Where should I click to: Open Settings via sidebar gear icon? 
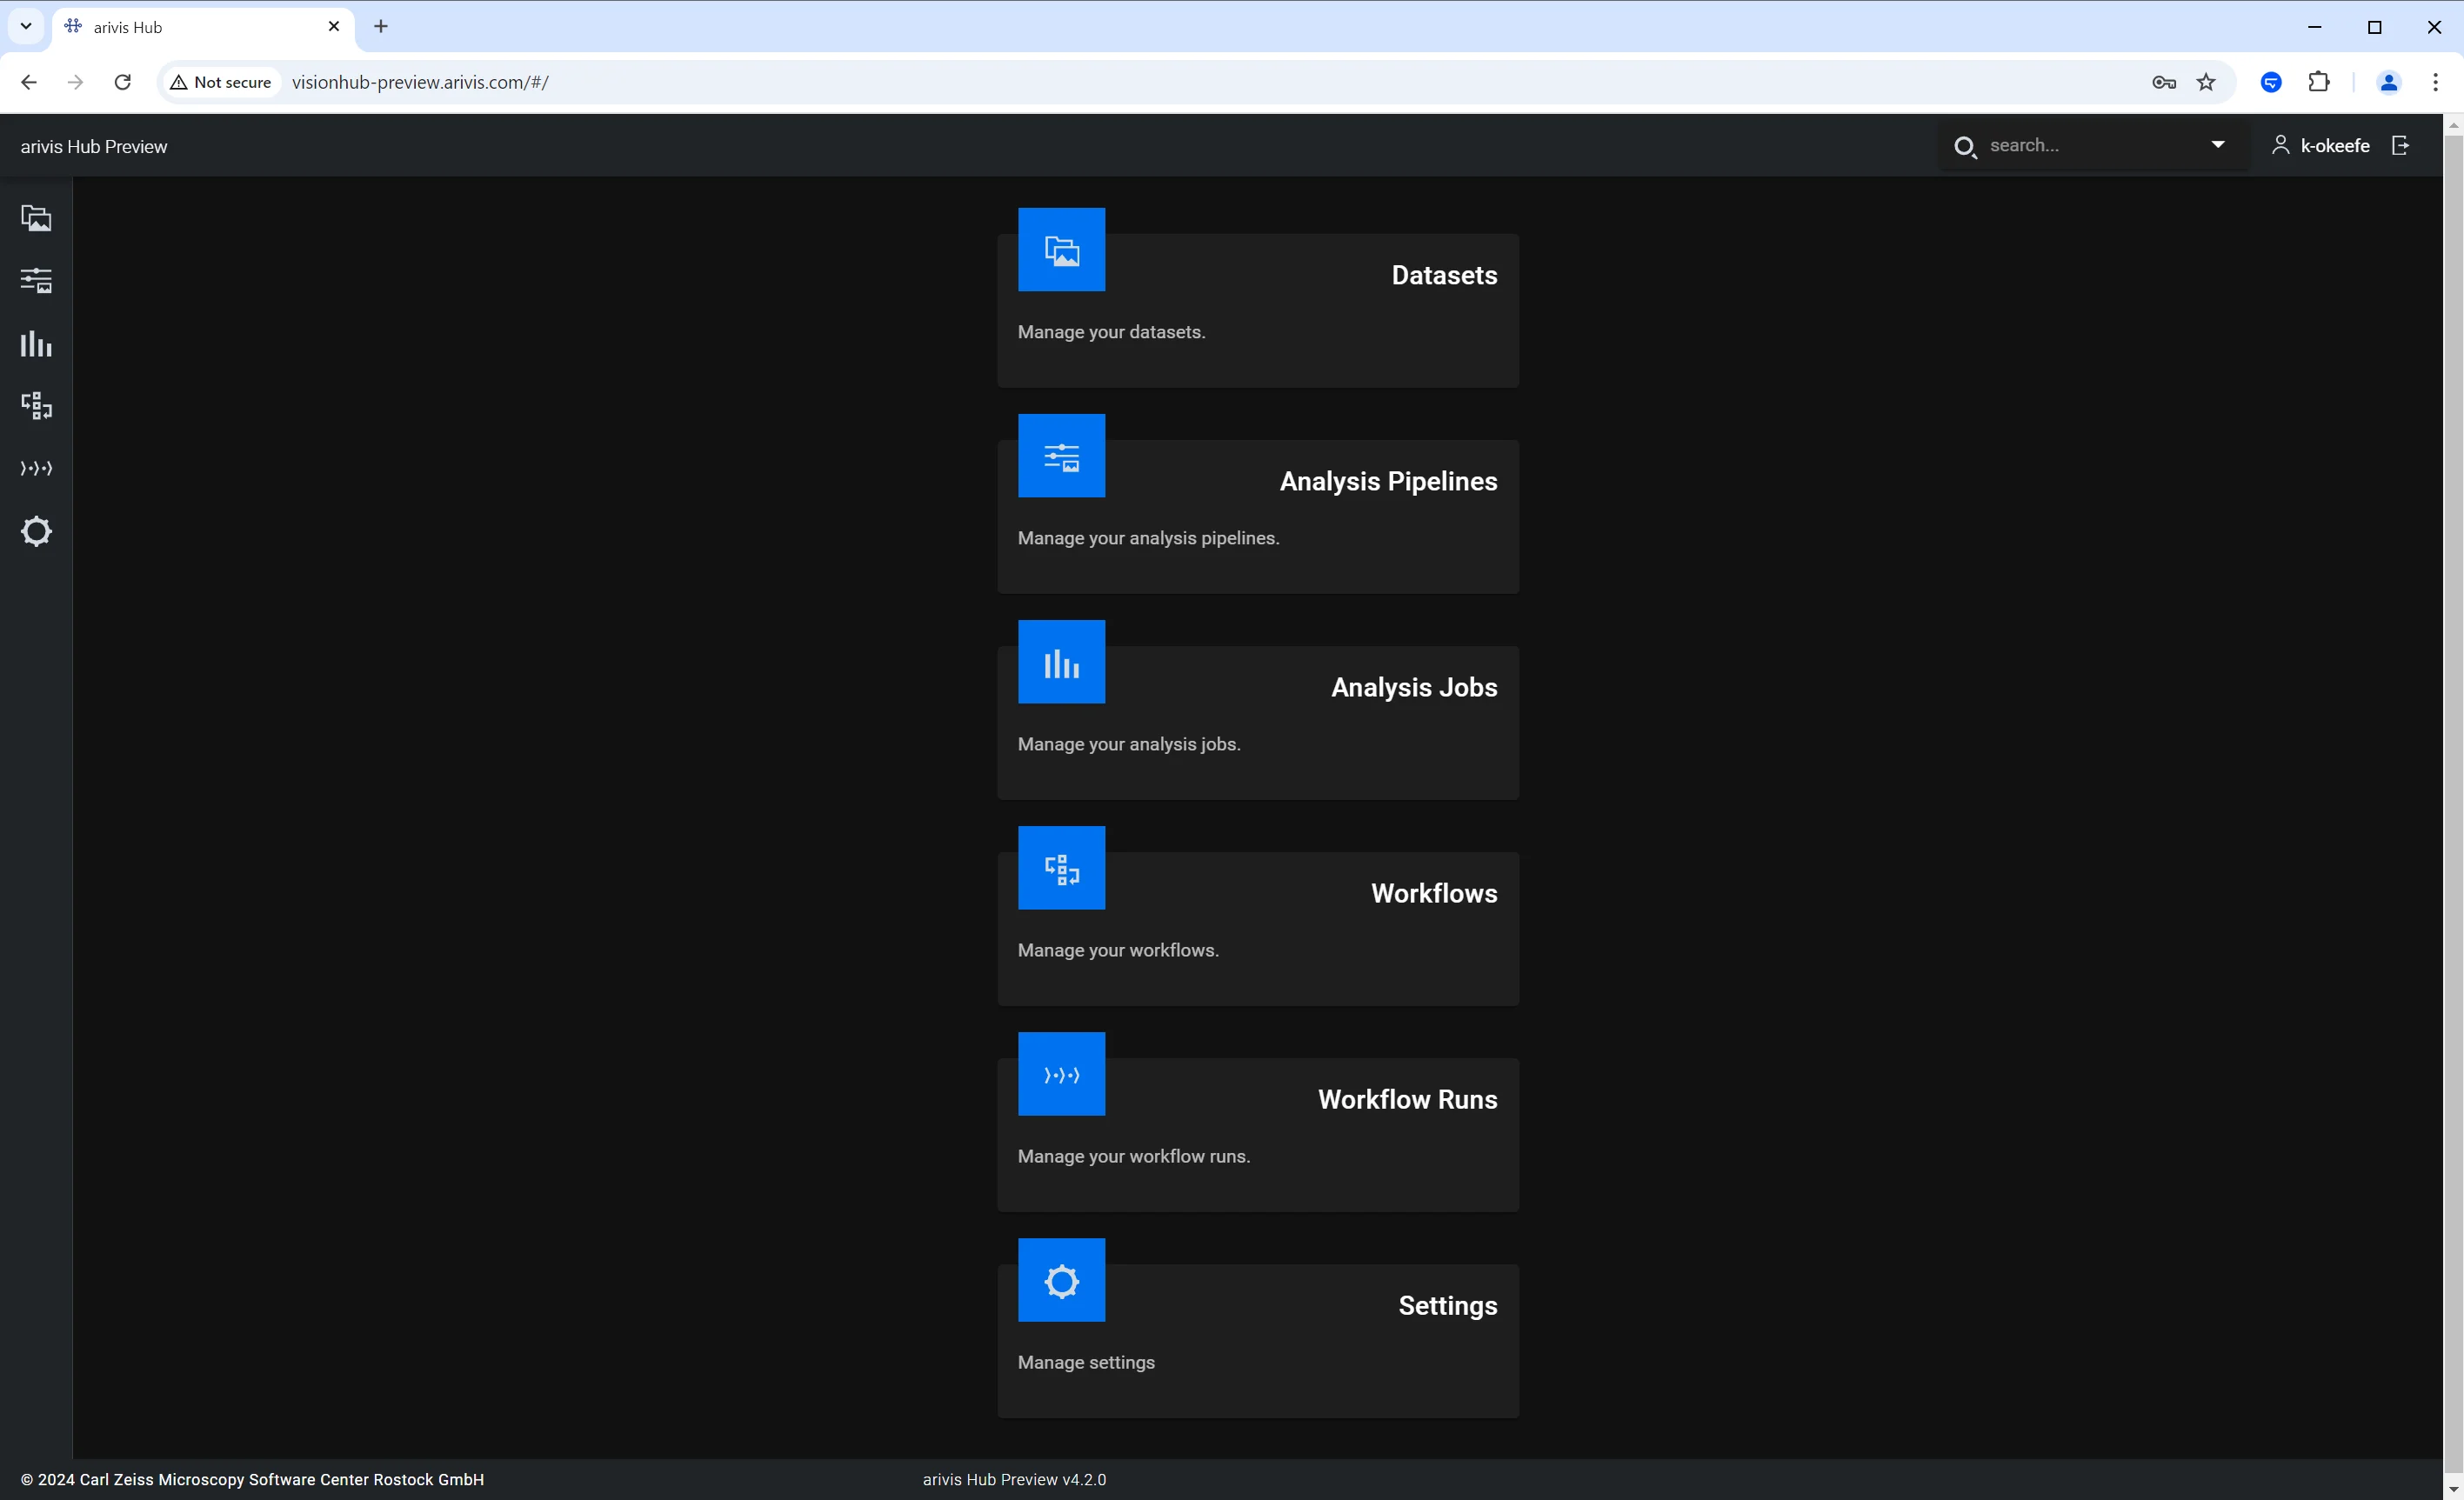(36, 531)
